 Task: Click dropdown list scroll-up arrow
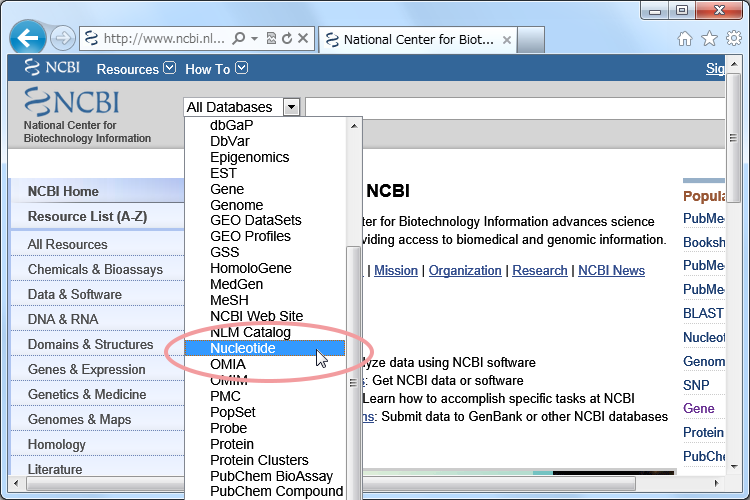[354, 126]
